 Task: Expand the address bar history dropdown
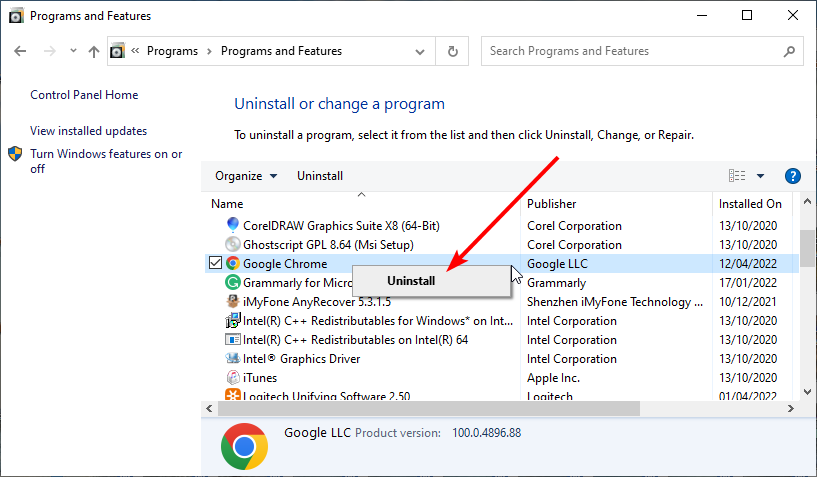pos(419,51)
